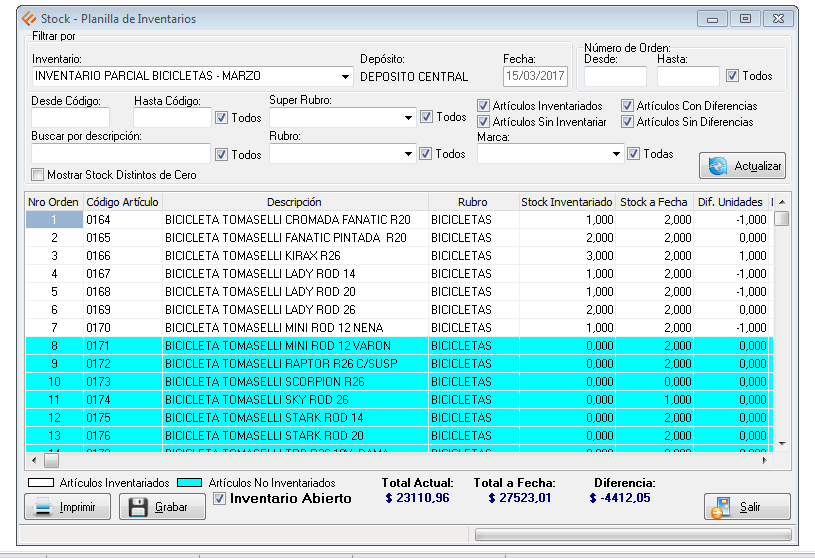This screenshot has width=815, height=558.
Task: Click the Stock Inventariado column header
Action: tap(566, 202)
